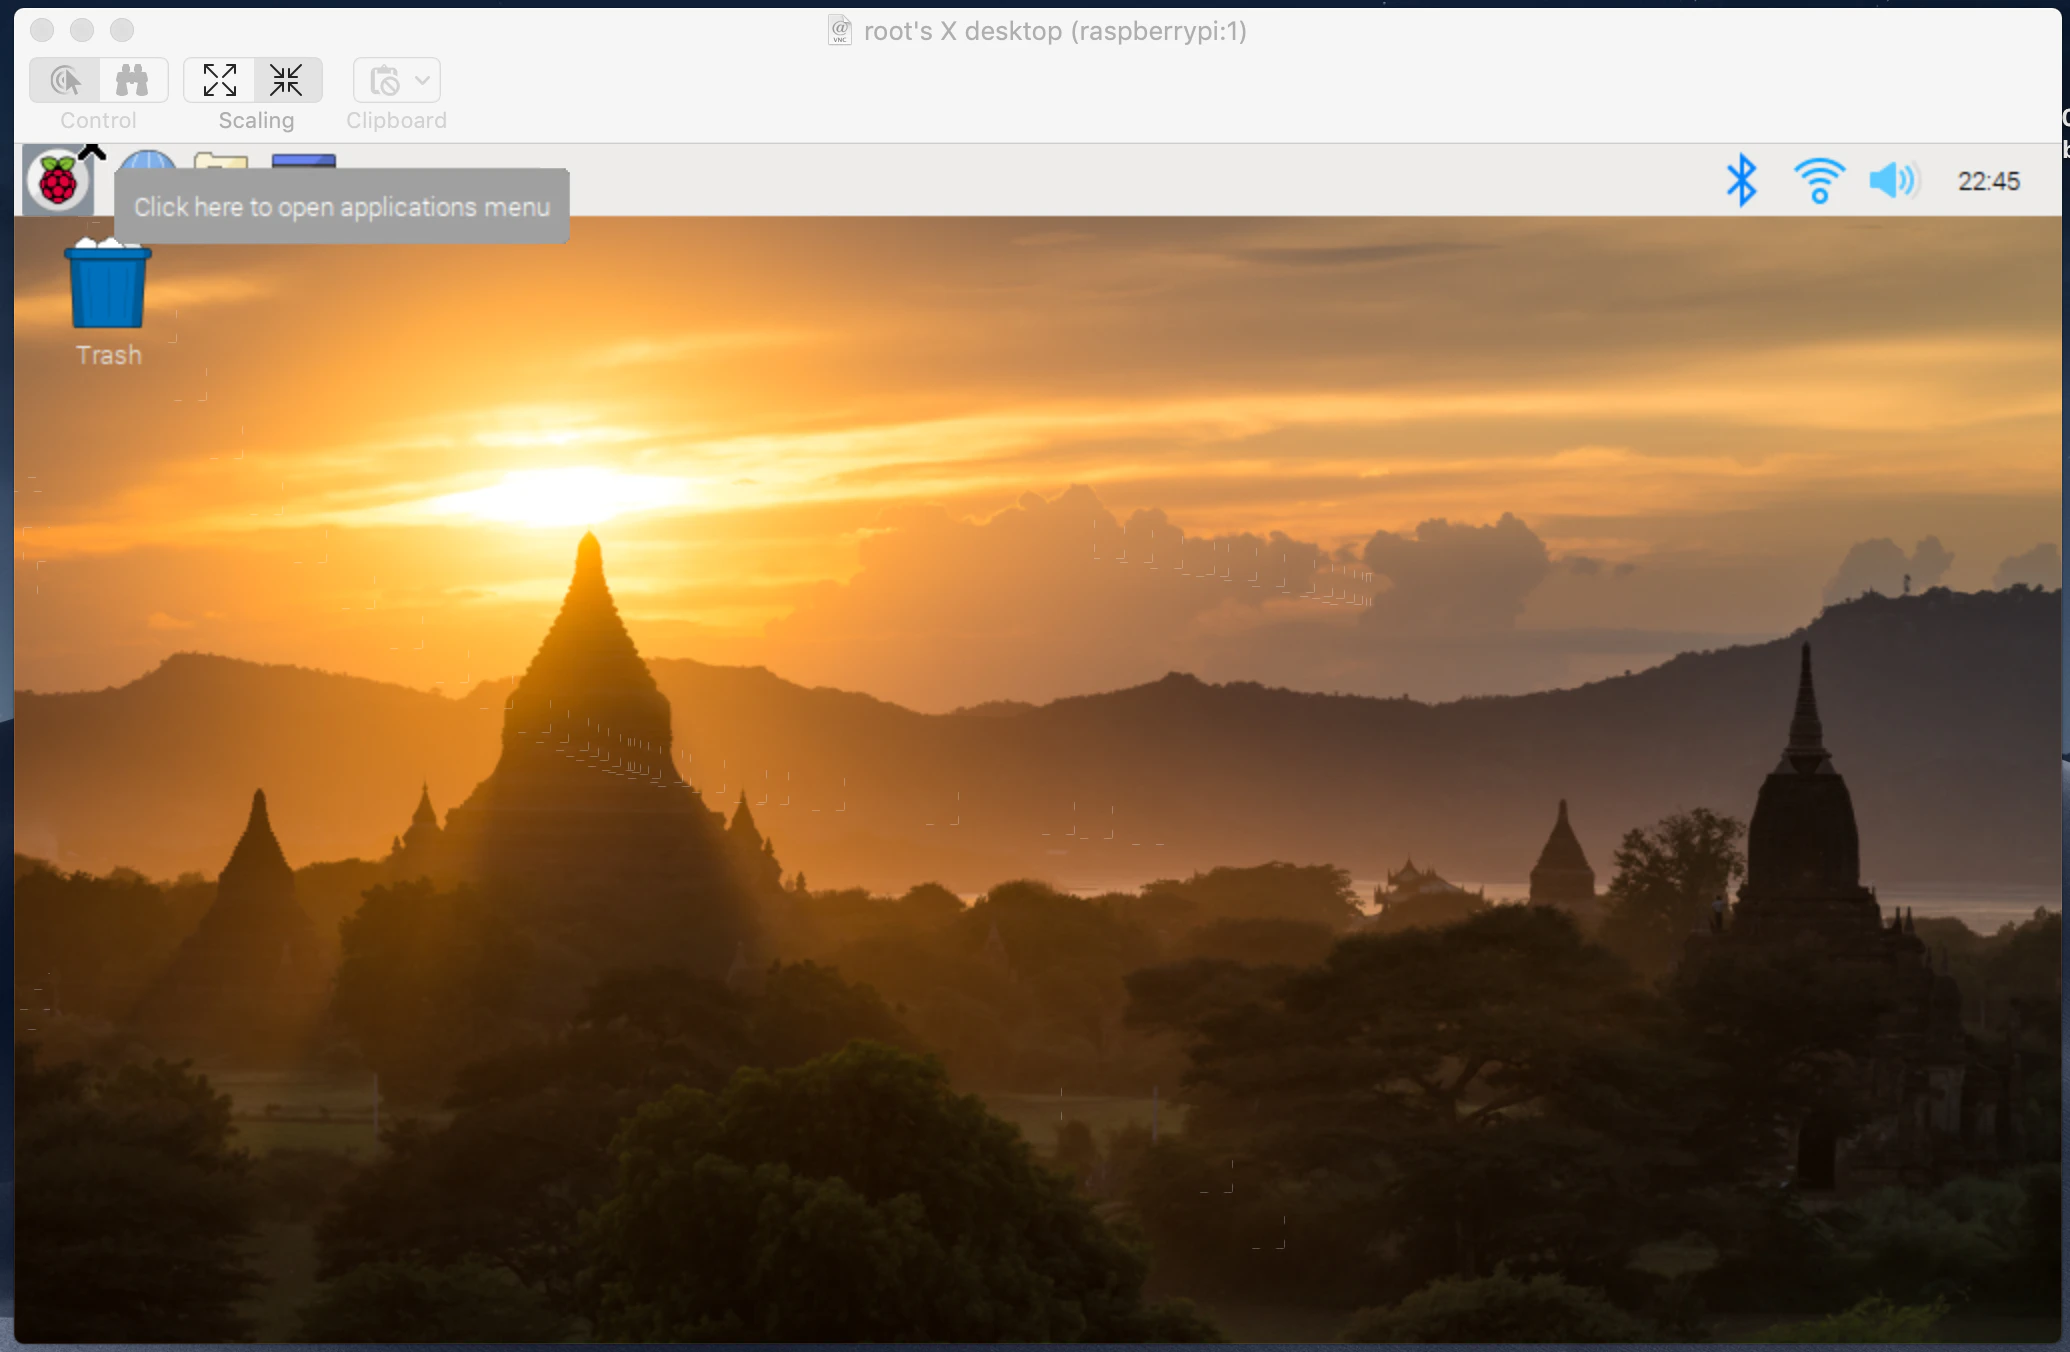Image resolution: width=2070 pixels, height=1352 pixels.
Task: Click the speaker volume icon
Action: click(1894, 181)
